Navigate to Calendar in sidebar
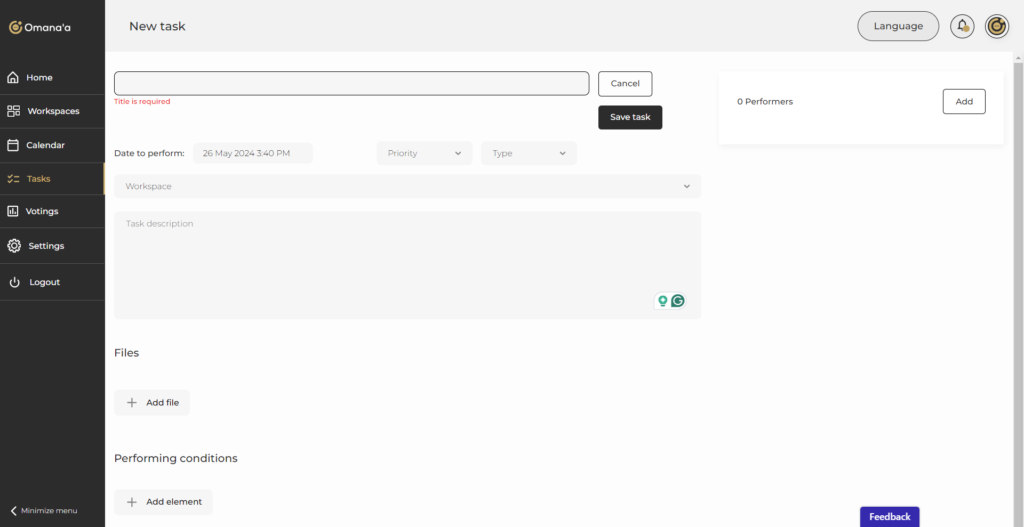This screenshot has width=1024, height=527. pos(45,145)
